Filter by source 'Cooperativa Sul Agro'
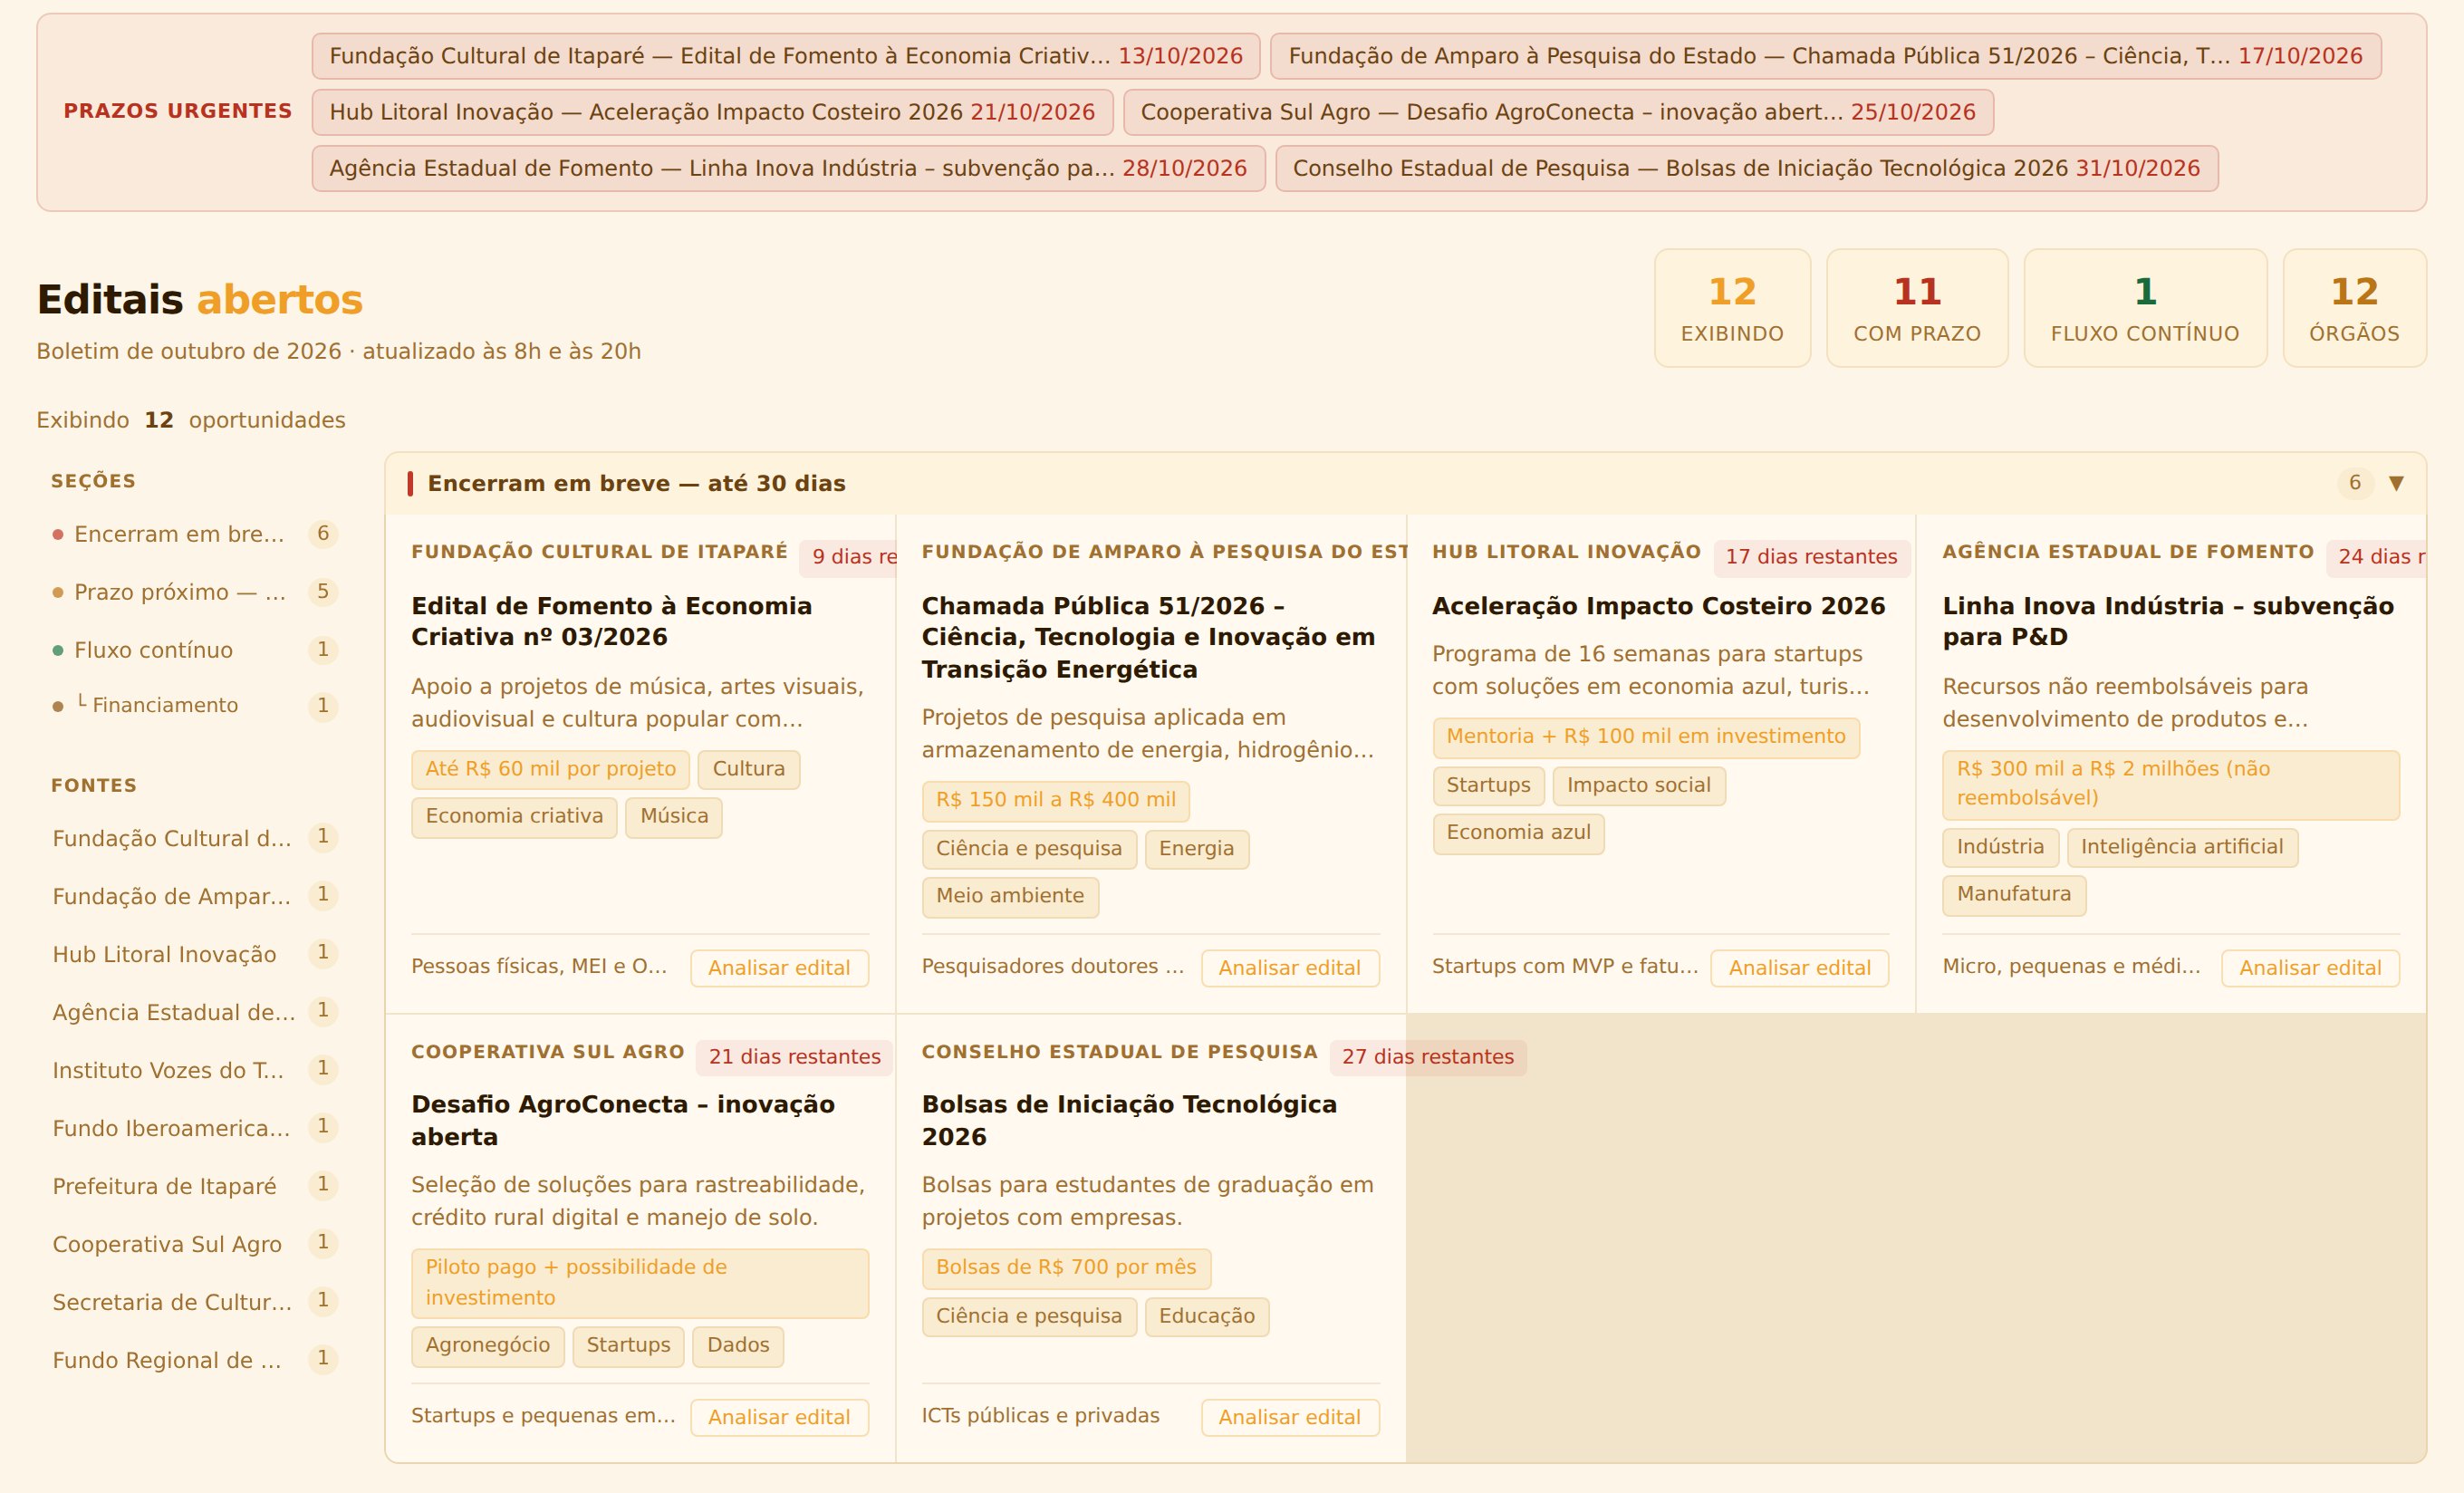Viewport: 2464px width, 1493px height. coord(194,1244)
